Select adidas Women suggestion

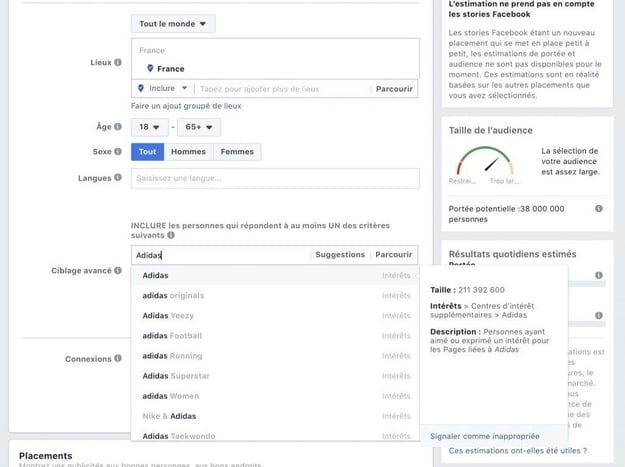point(275,396)
